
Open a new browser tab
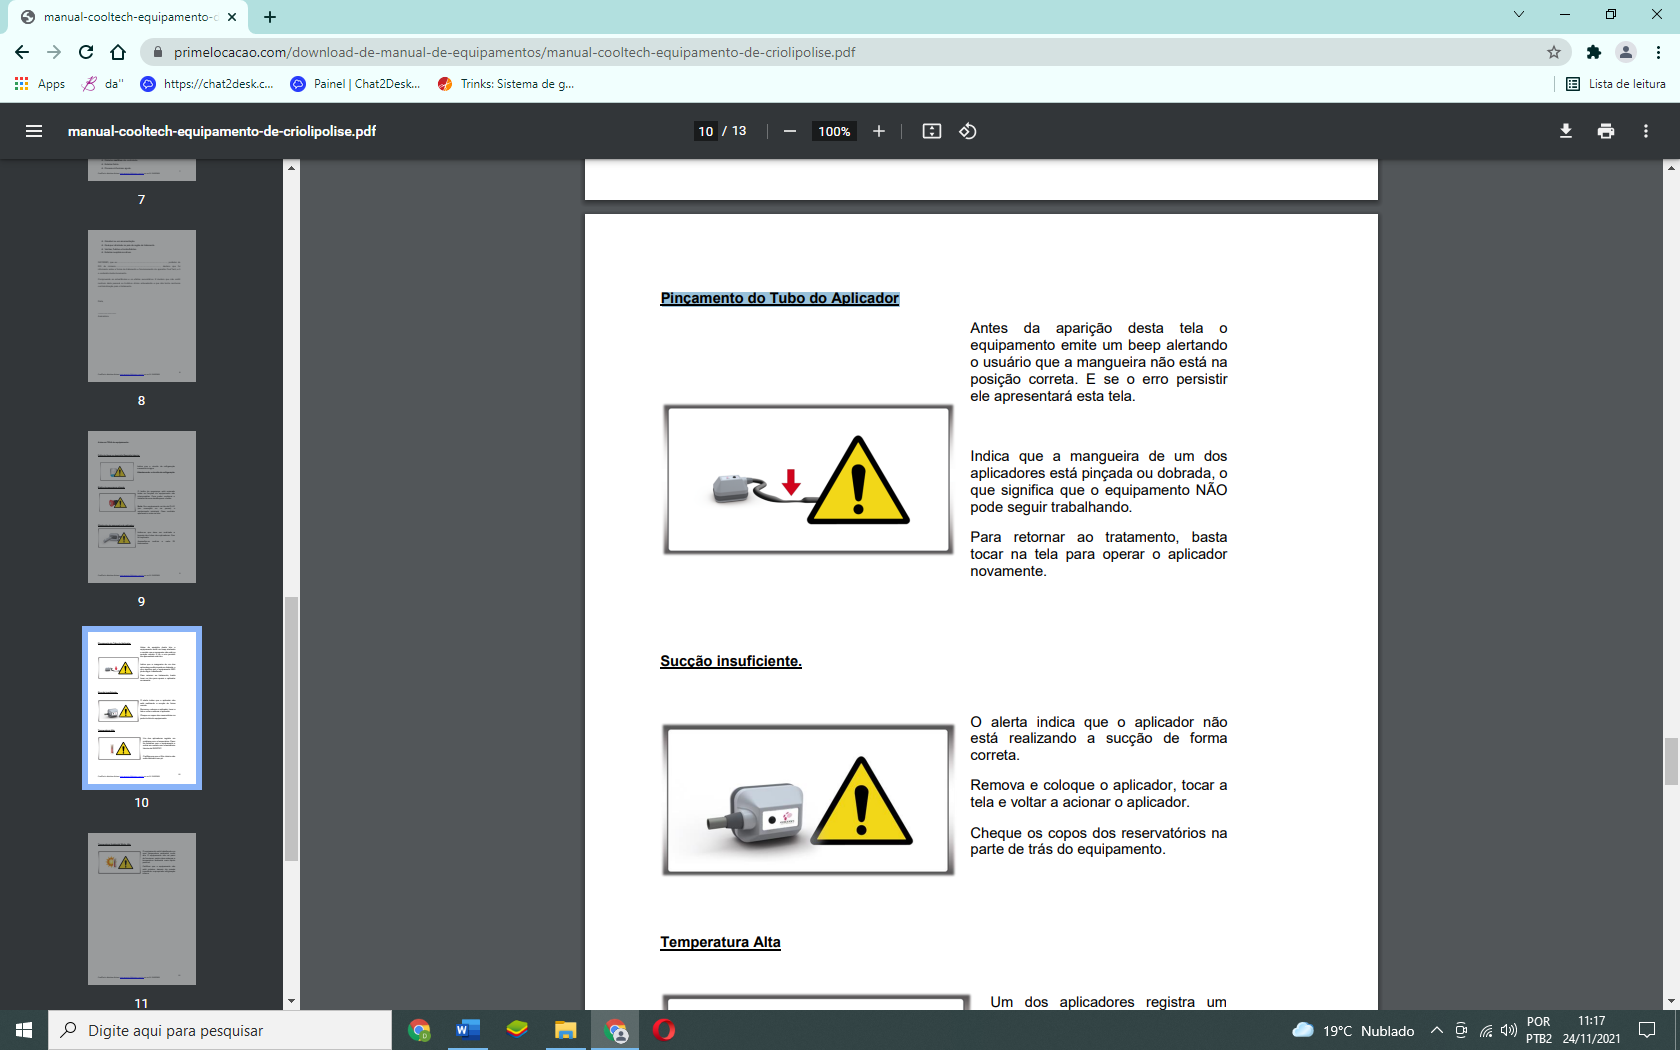point(270,17)
